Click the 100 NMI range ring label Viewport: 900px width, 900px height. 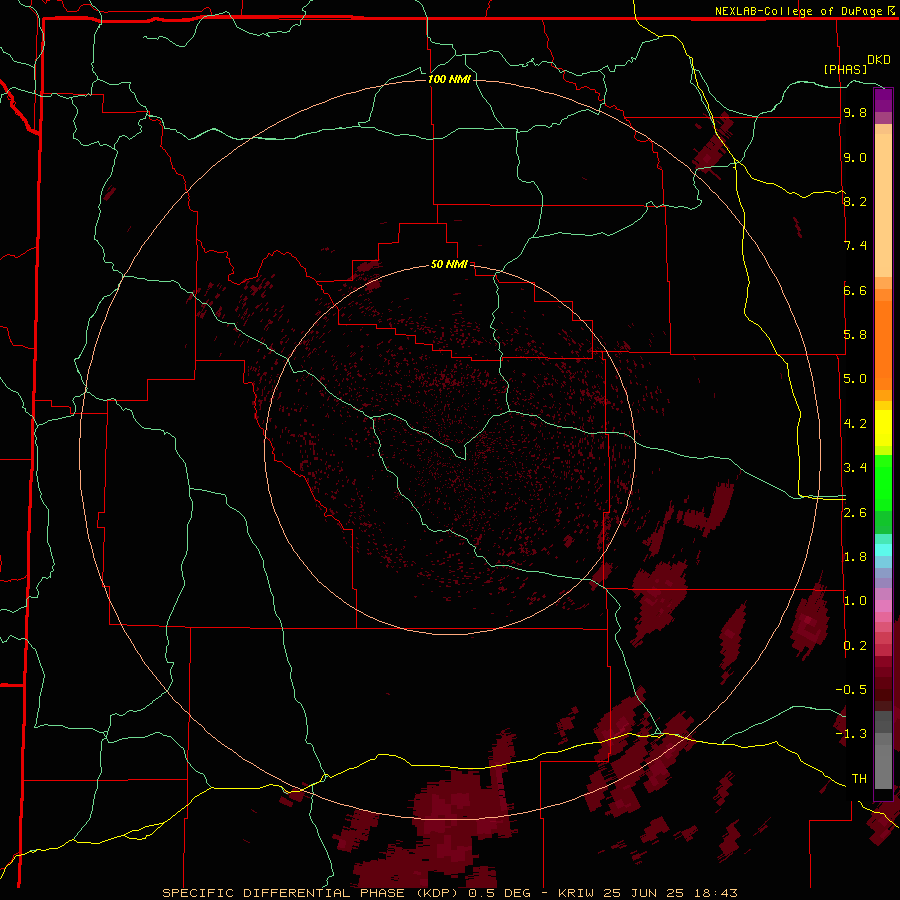pyautogui.click(x=449, y=79)
